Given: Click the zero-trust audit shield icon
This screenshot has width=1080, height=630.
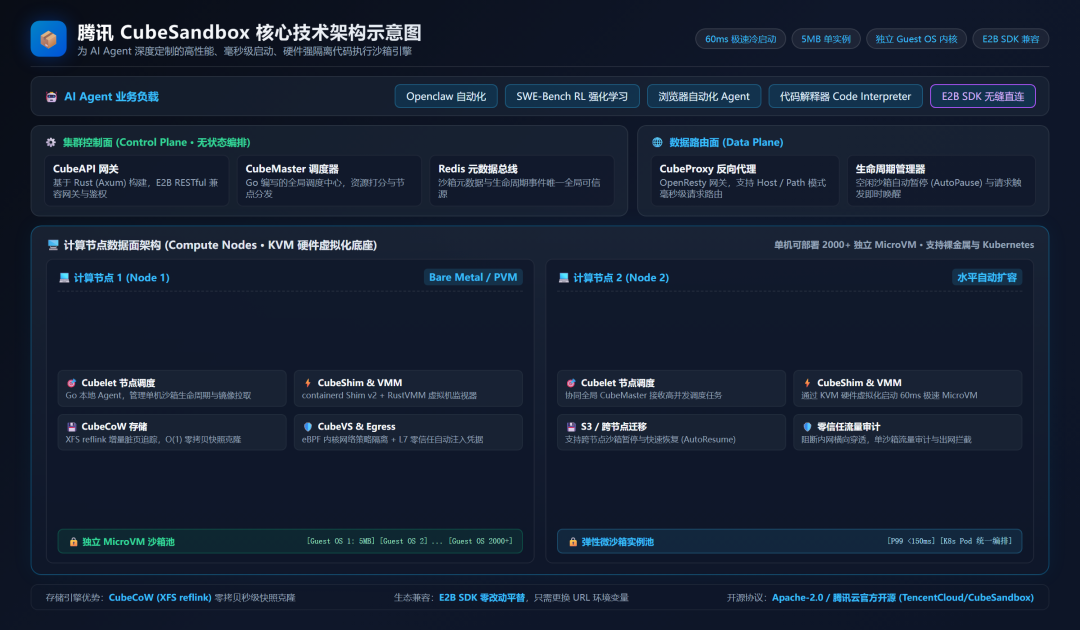Looking at the screenshot, I should [x=807, y=427].
